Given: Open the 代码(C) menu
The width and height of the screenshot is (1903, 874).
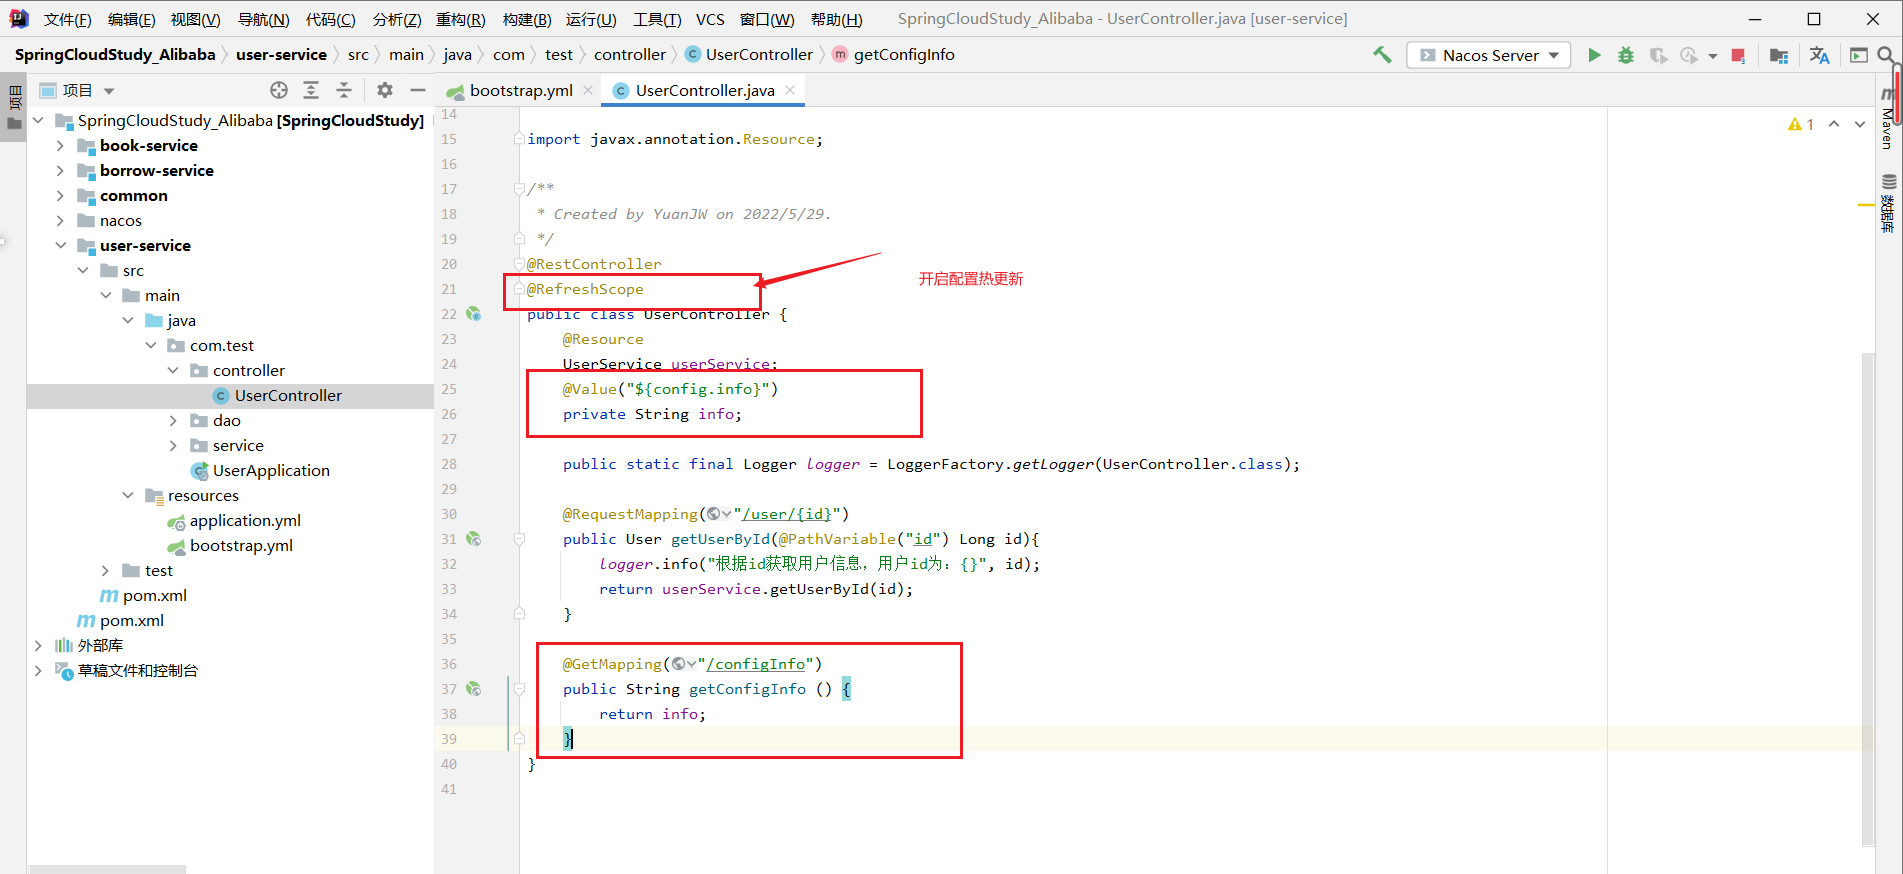Looking at the screenshot, I should [x=331, y=19].
